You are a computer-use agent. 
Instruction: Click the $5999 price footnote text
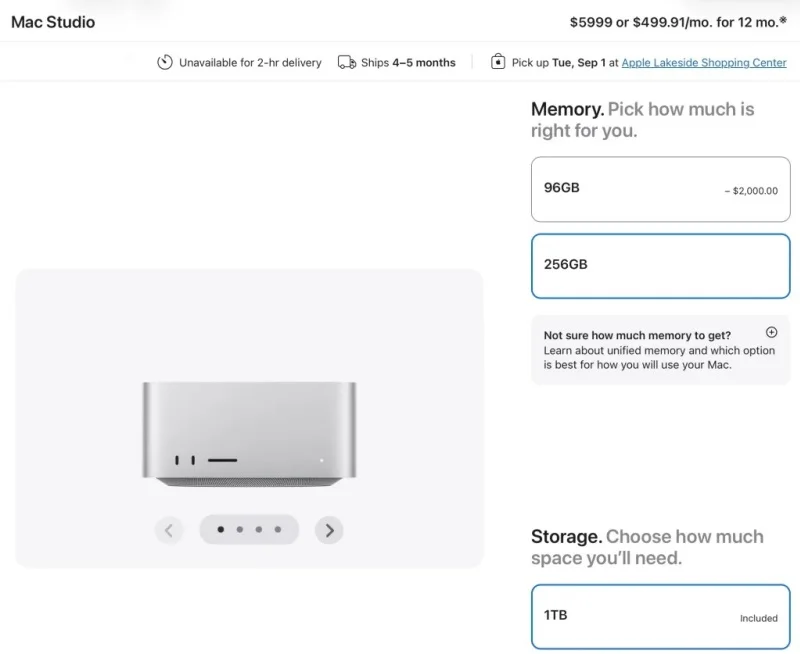click(679, 21)
